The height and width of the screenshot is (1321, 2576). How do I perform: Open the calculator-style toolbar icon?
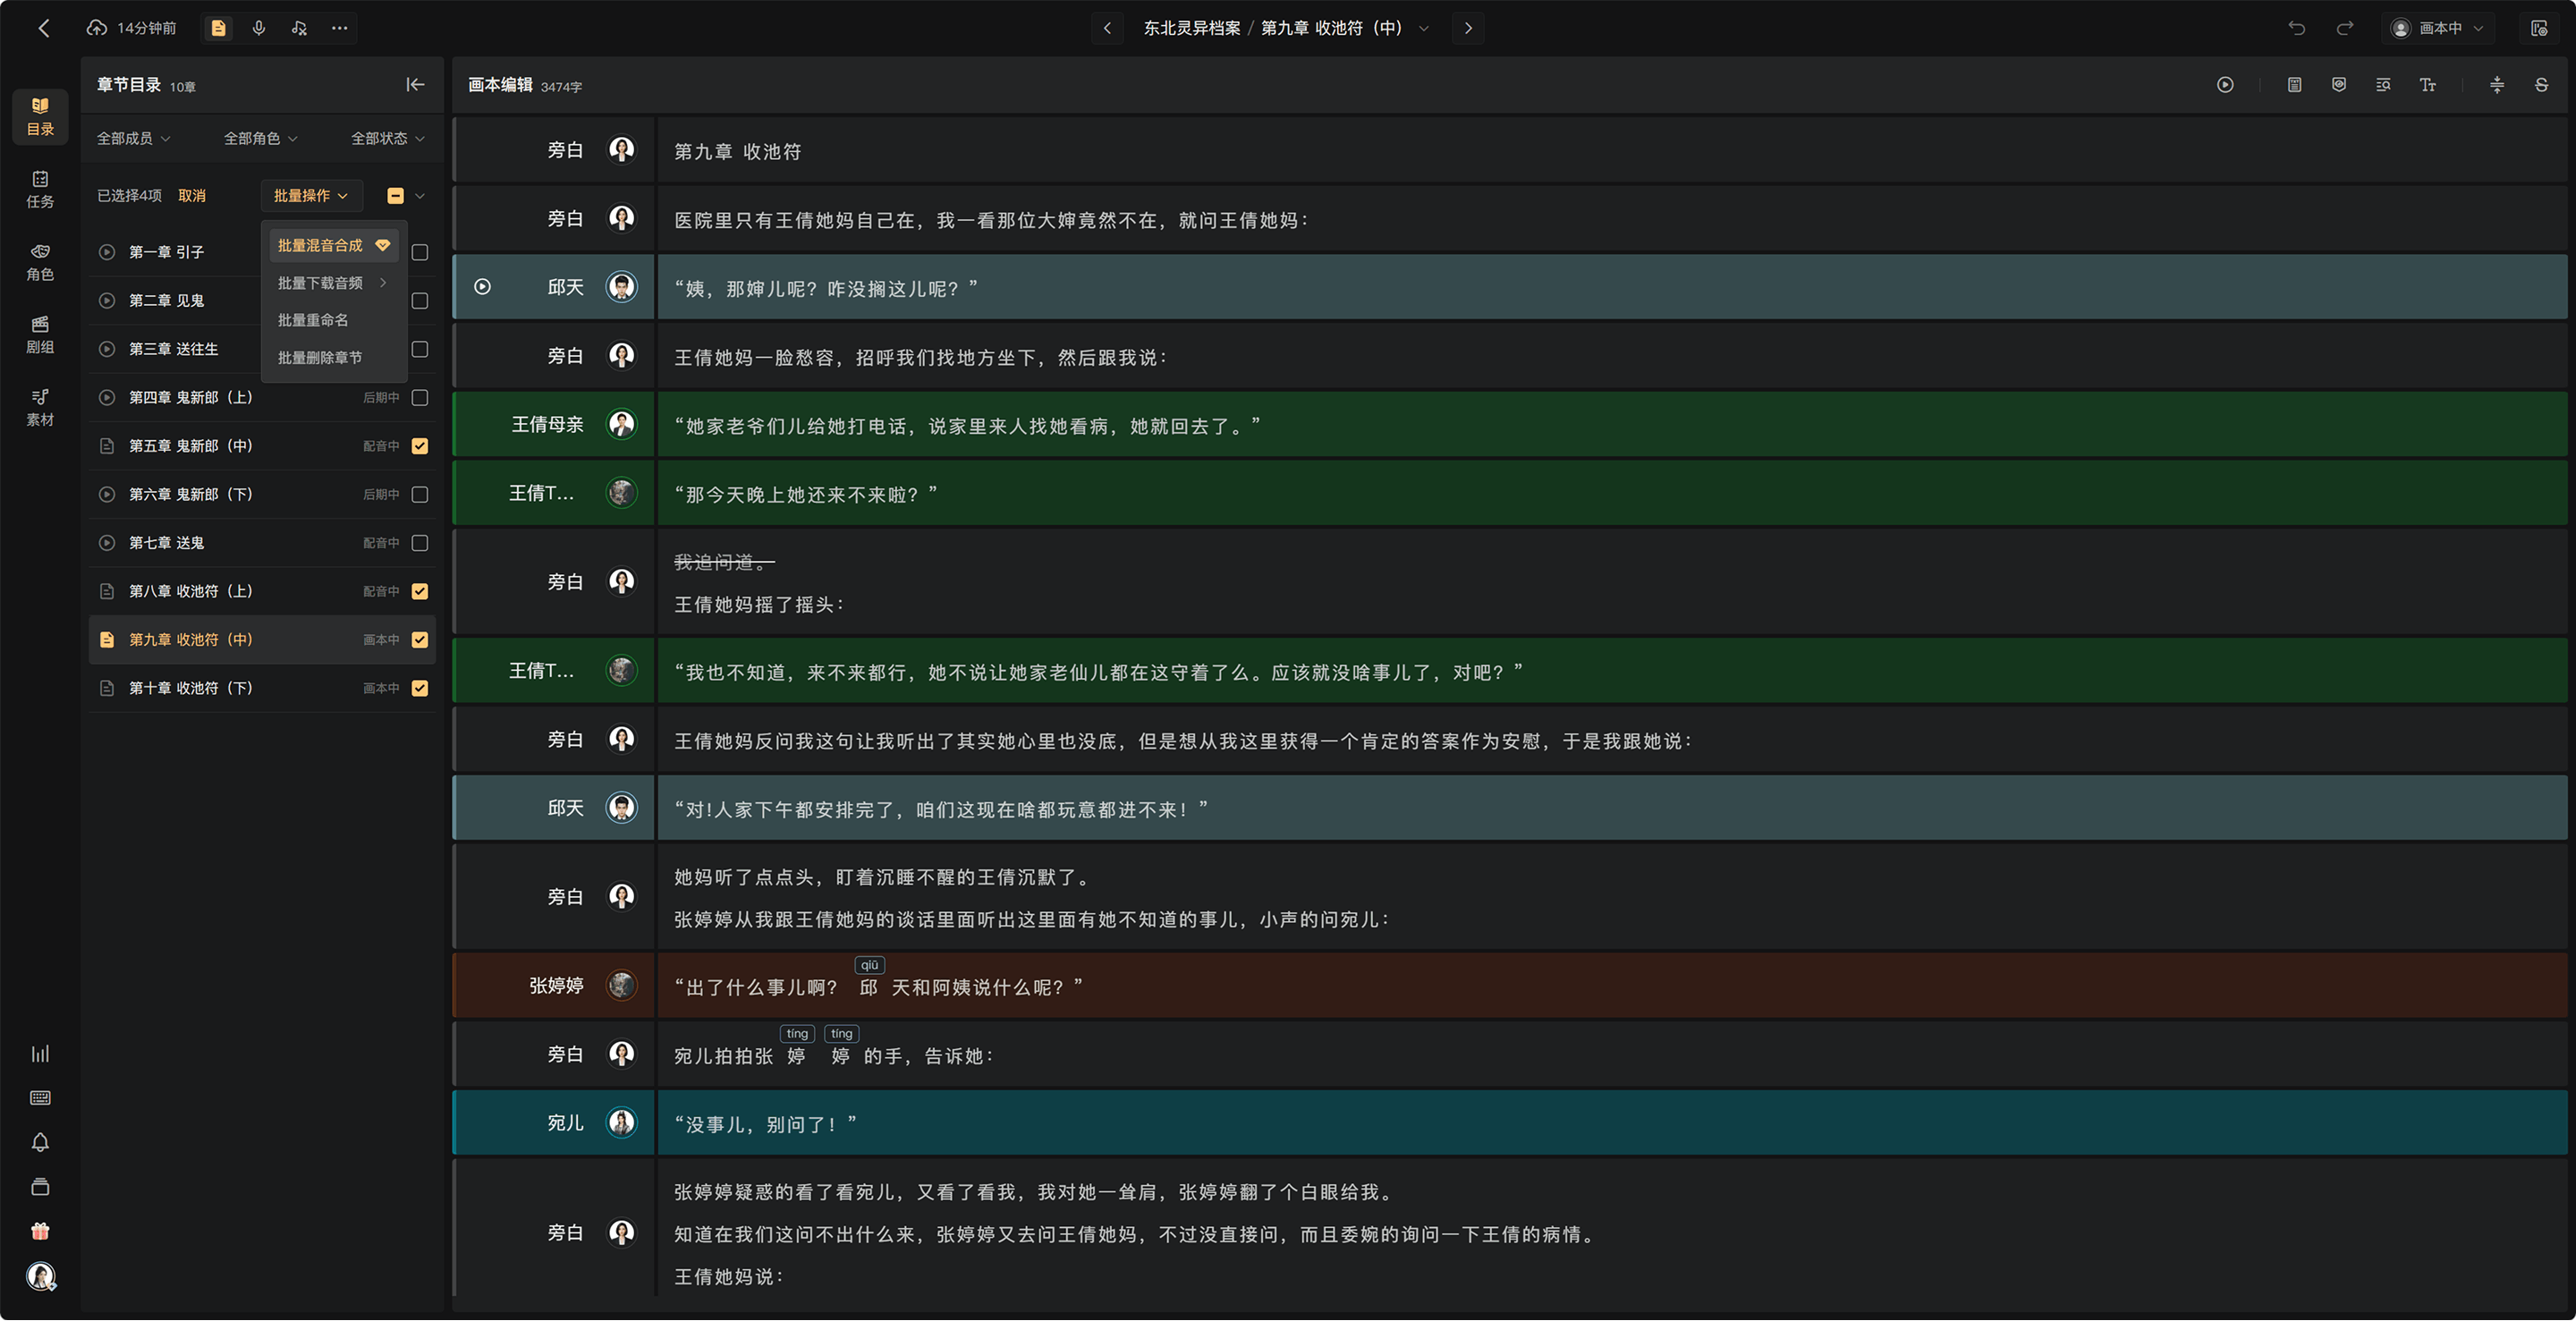click(x=2294, y=85)
